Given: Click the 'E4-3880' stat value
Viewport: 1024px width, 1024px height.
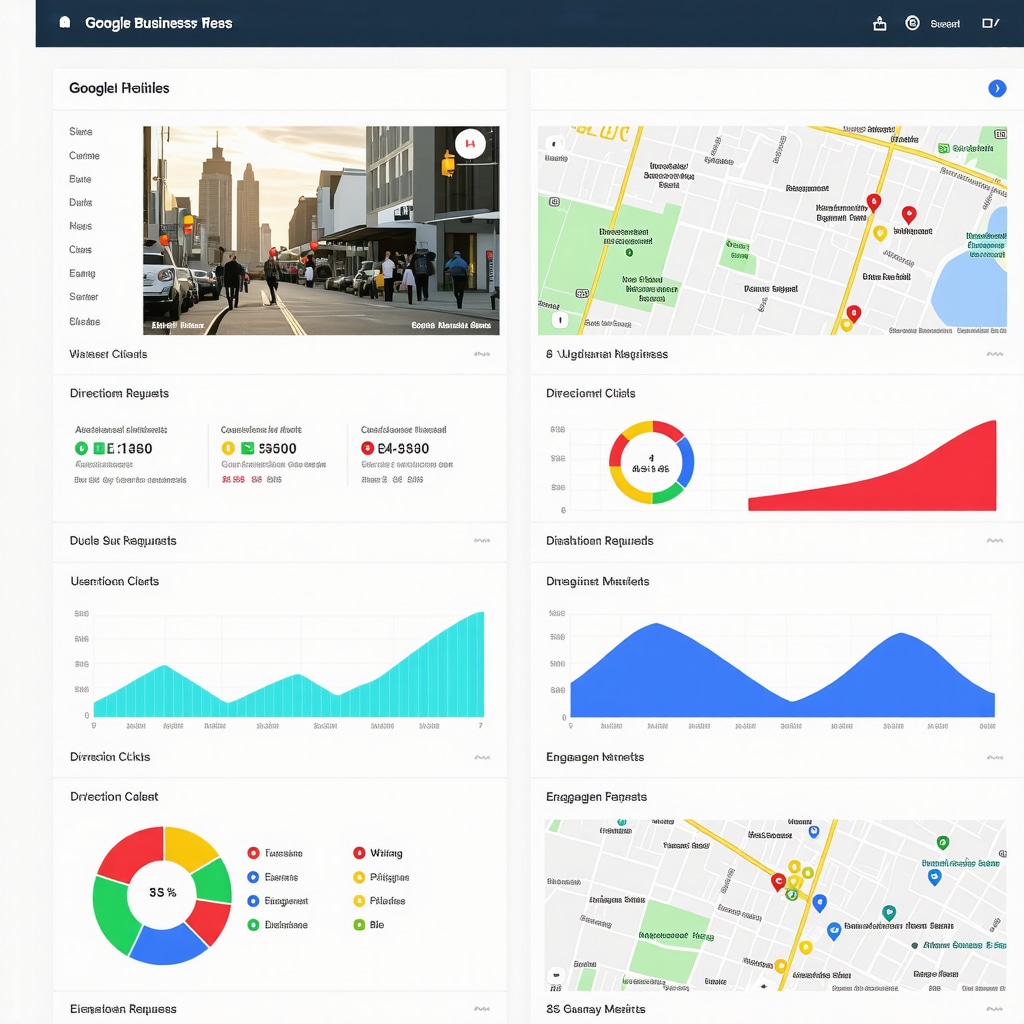Looking at the screenshot, I should [403, 449].
